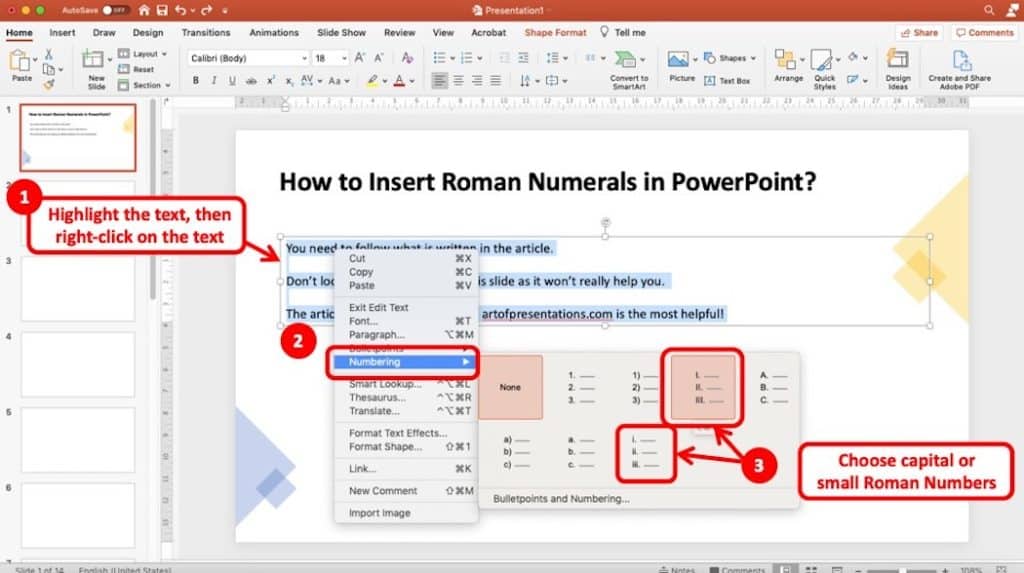Viewport: 1024px width, 573px height.
Task: Select 1. 2. 3. numbering style
Action: coord(581,387)
